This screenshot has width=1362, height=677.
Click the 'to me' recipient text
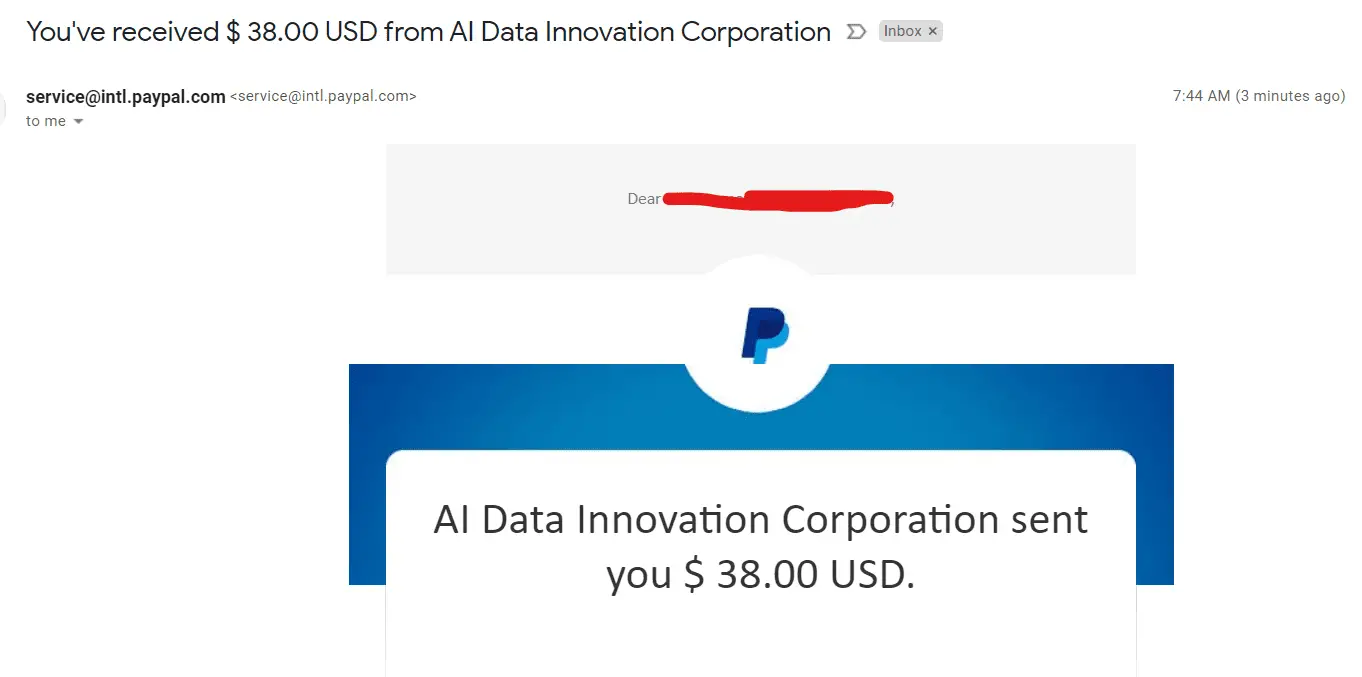tap(46, 121)
